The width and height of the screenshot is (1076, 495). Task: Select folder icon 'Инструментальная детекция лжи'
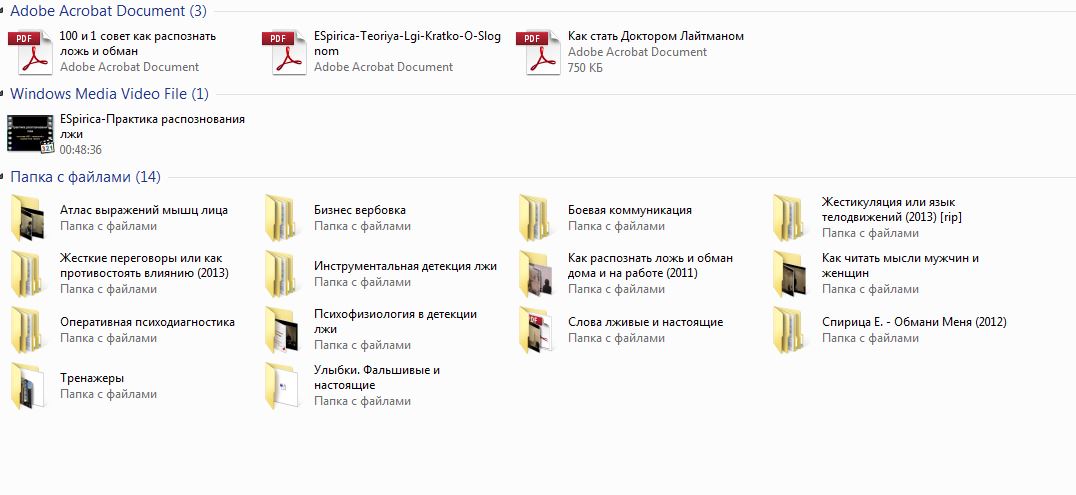click(x=281, y=274)
